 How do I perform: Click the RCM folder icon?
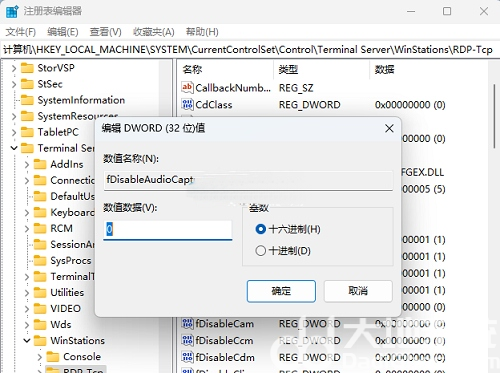(x=40, y=228)
